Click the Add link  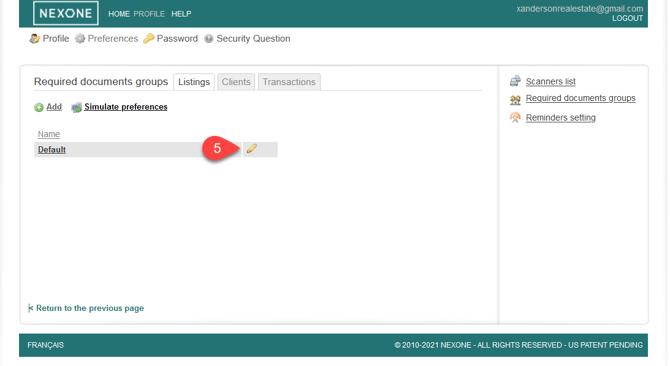pos(54,107)
